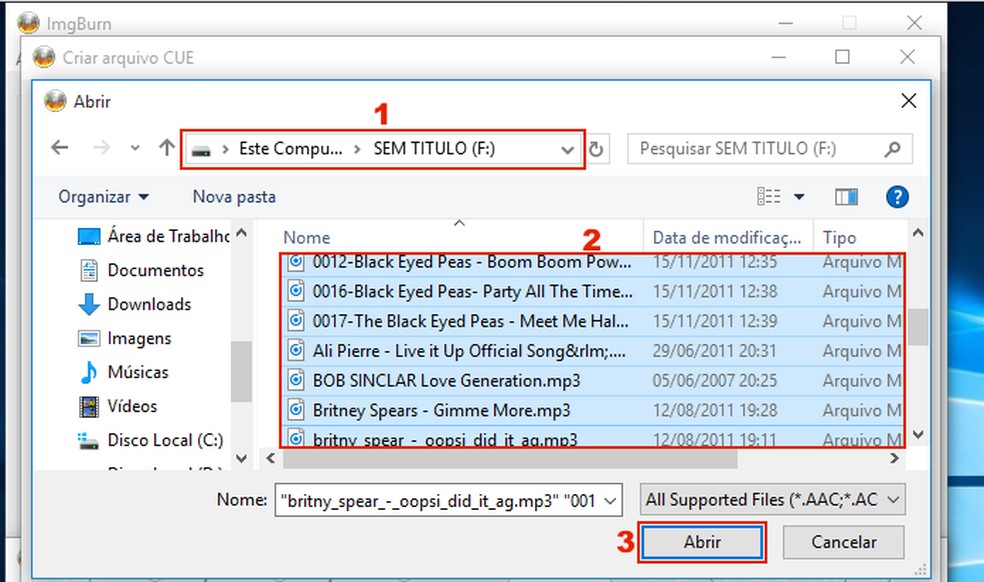
Task: Click the file list vertical scrollbar thumb
Action: (x=918, y=326)
